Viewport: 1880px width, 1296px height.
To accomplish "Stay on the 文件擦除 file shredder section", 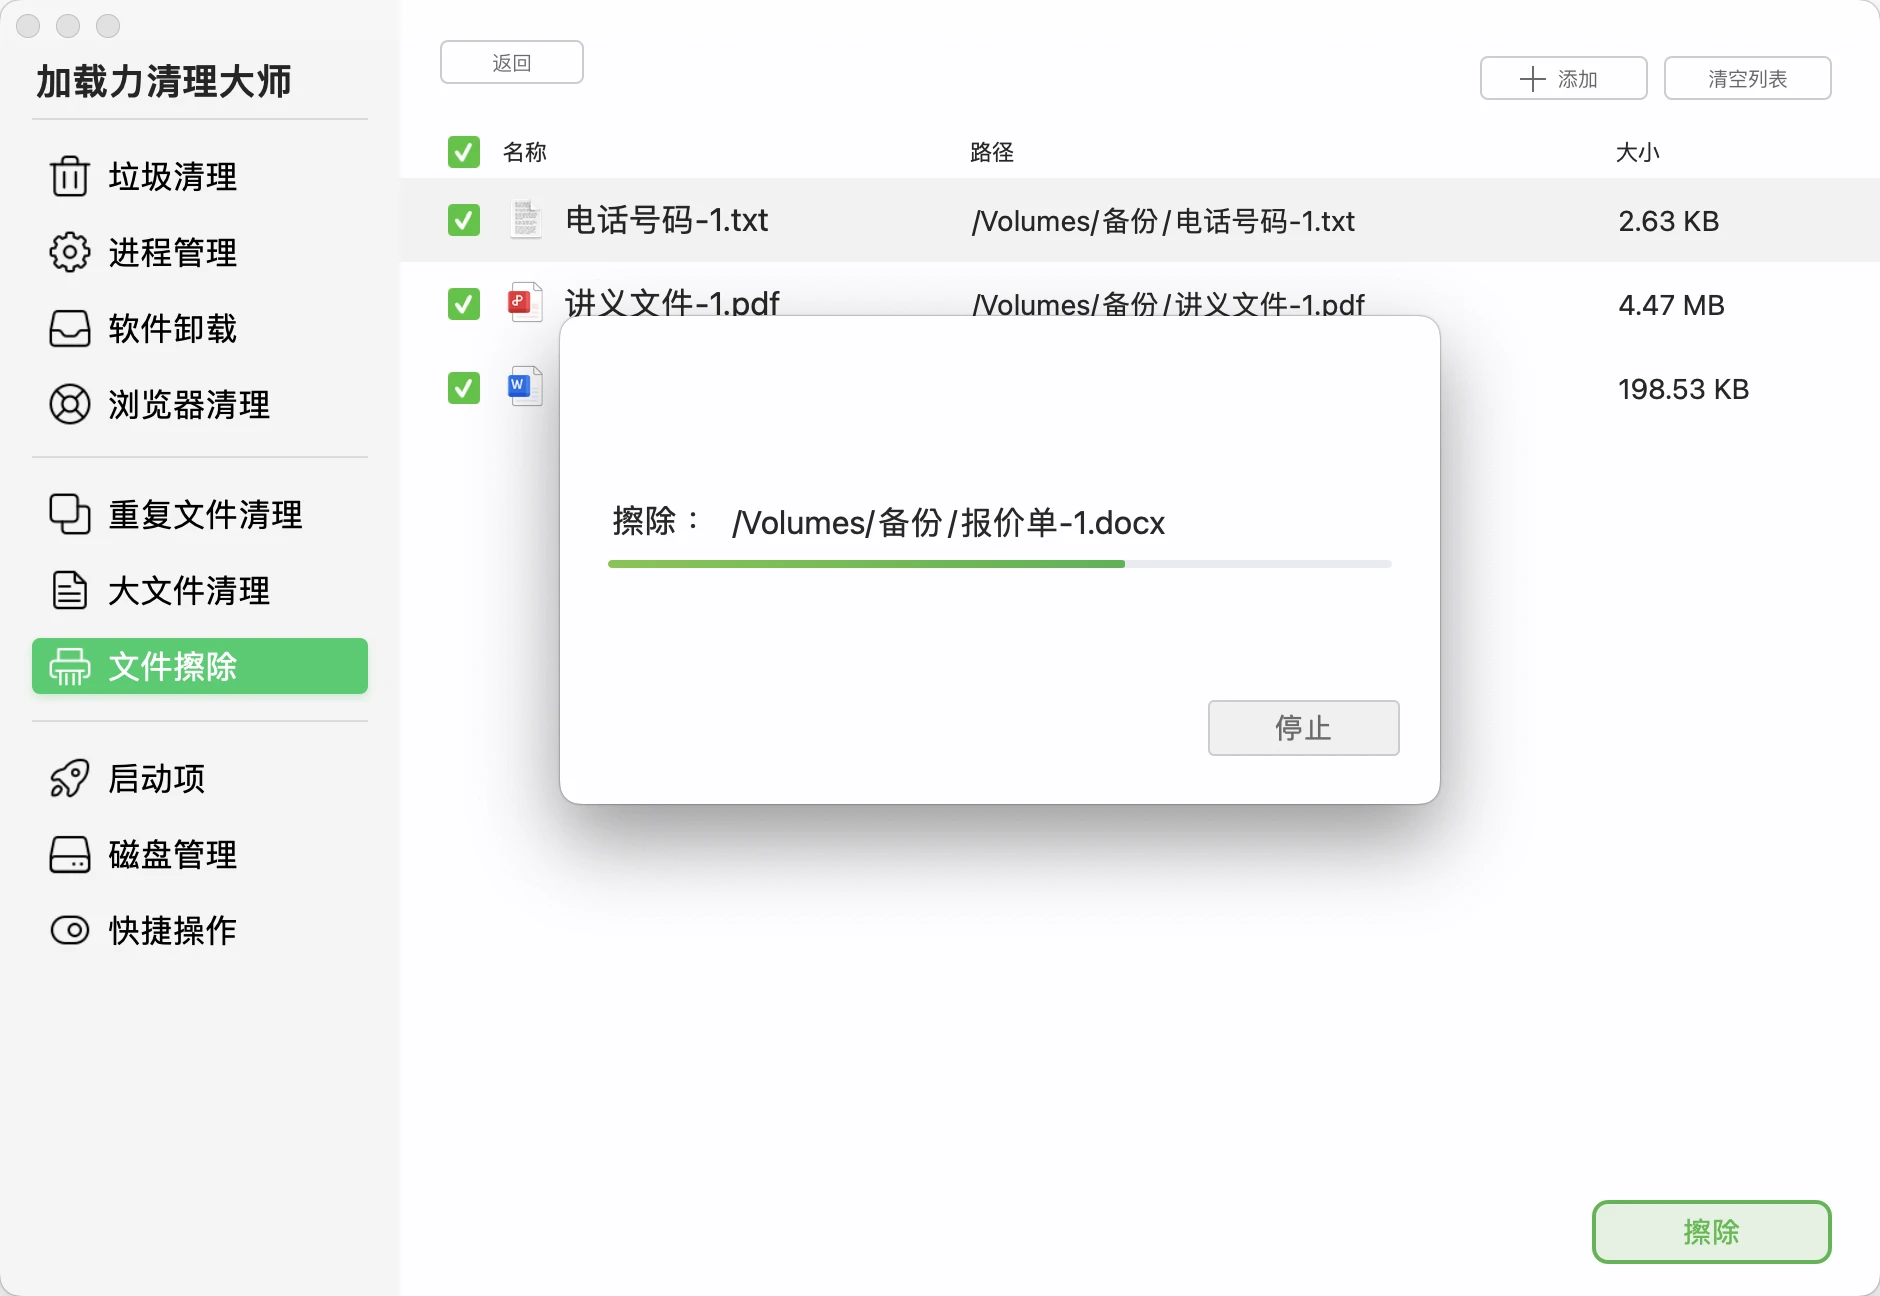I will 199,666.
